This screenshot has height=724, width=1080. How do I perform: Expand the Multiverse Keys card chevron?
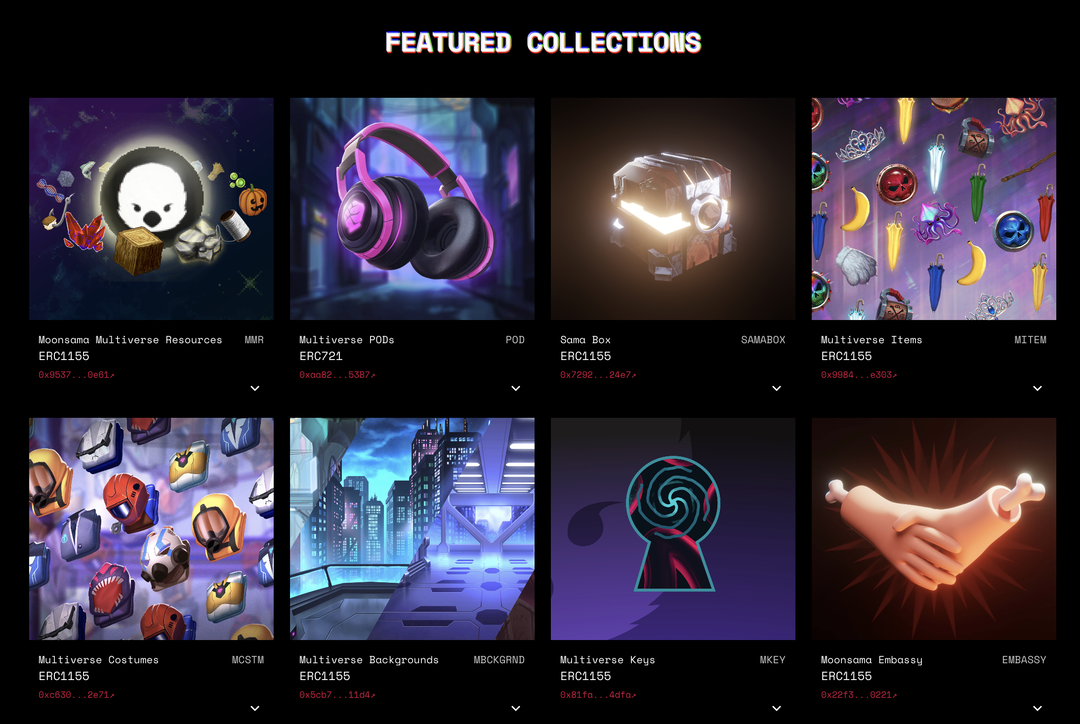click(776, 708)
